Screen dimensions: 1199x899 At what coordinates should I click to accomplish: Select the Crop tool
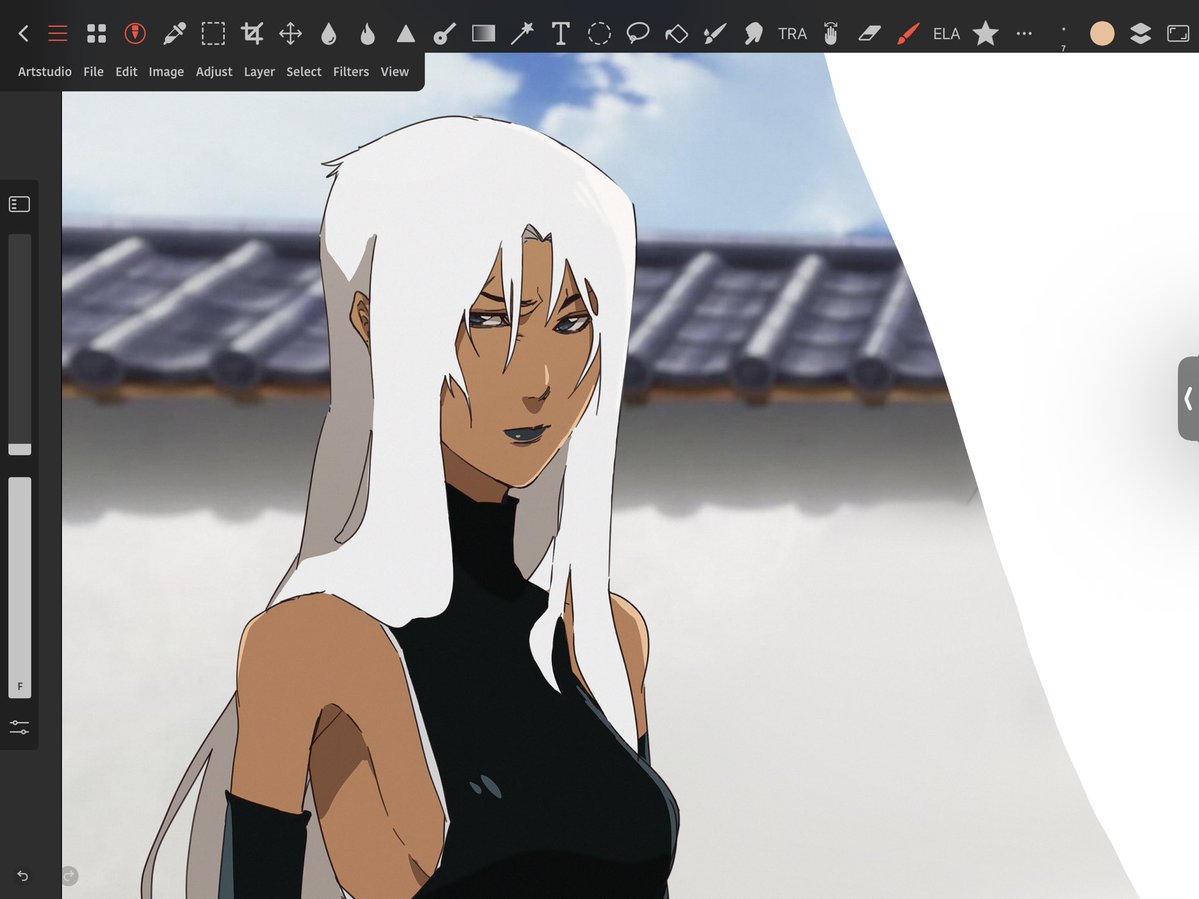coord(252,34)
